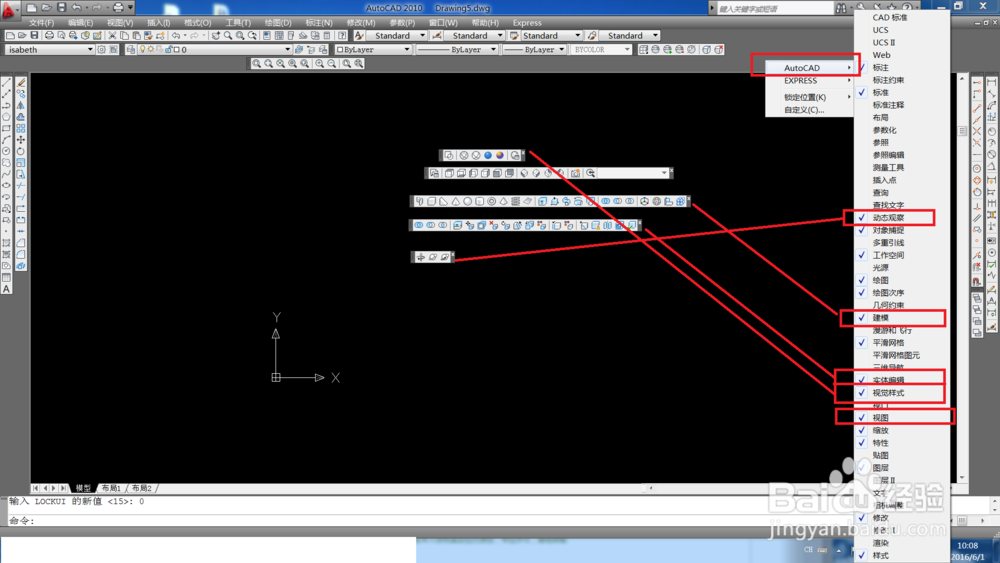Click the binoculars search icon in title bar
This screenshot has width=1000, height=563.
tap(841, 8)
